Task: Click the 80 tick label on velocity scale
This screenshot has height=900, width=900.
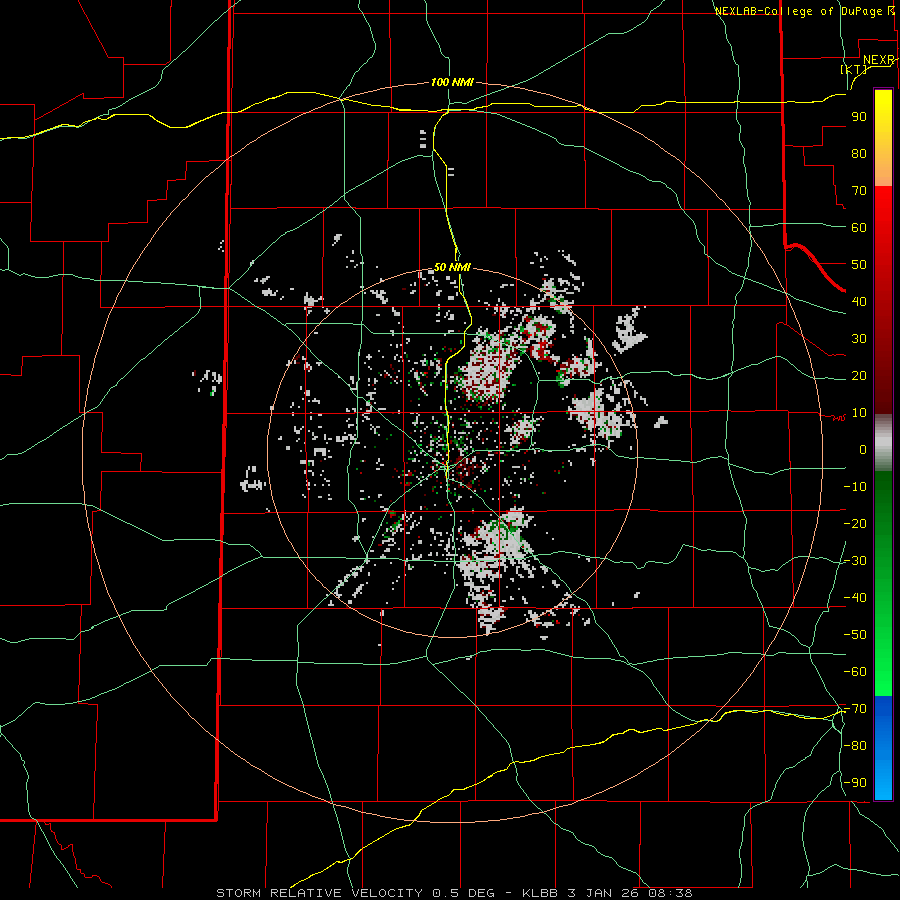Action: tap(859, 154)
